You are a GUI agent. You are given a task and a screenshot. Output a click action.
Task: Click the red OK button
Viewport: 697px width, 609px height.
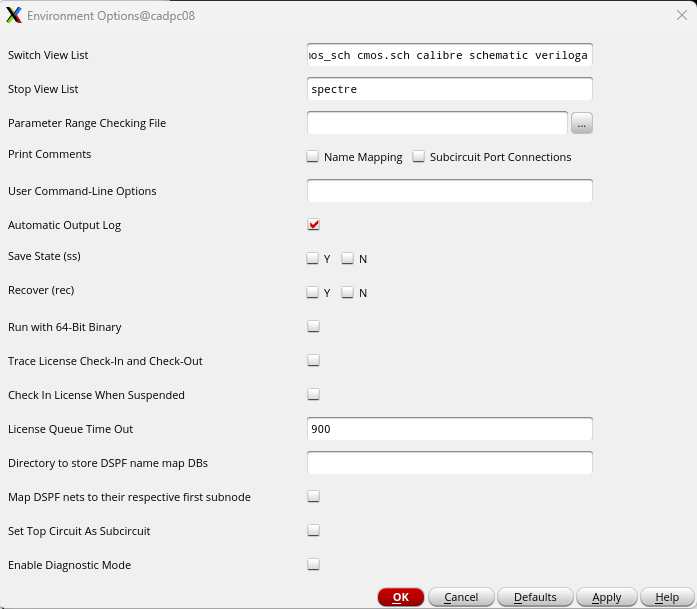(401, 597)
